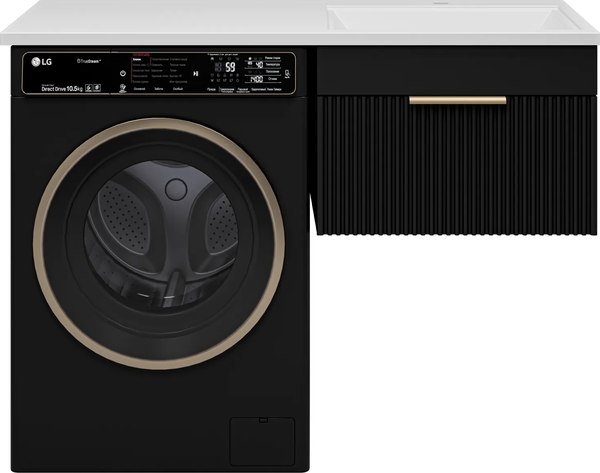
Task: Click the small porthole window on the drum door
Action: click(176, 188)
